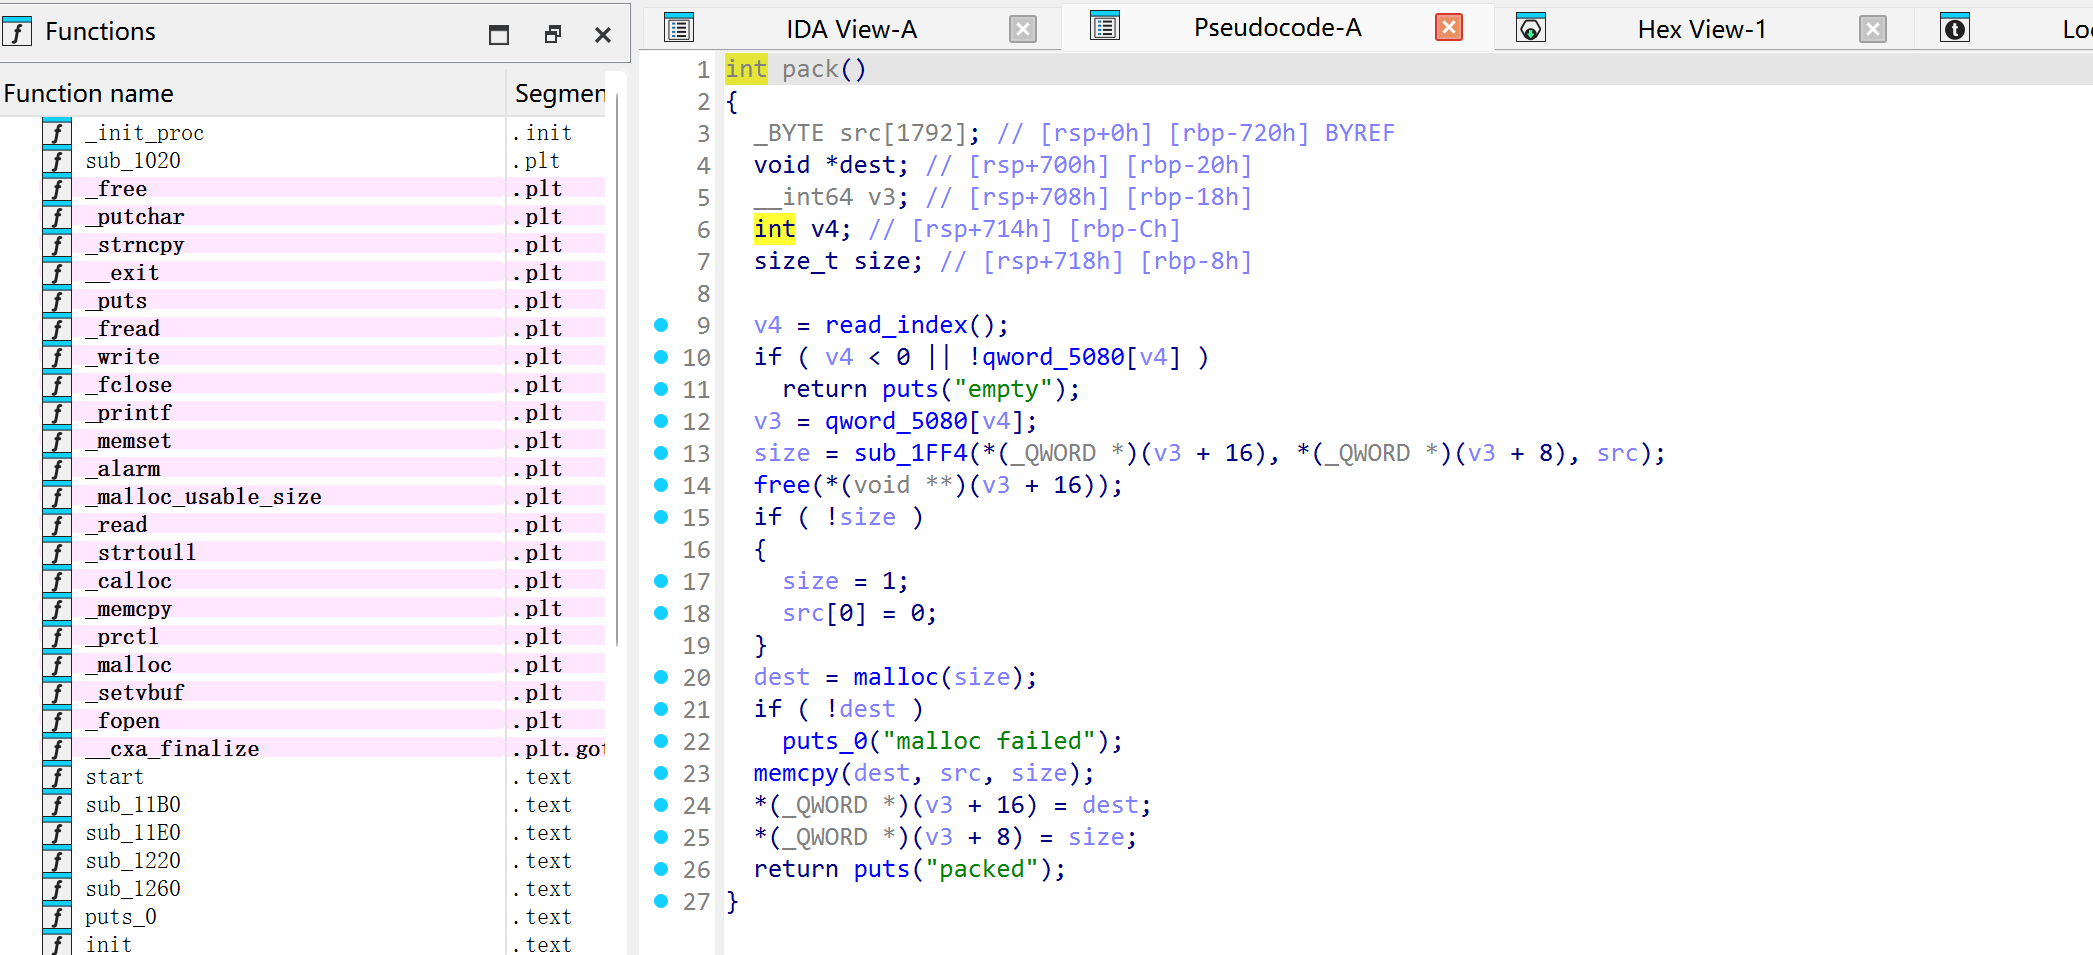Toggle the breakpoint dot on line 17
The image size is (2093, 955).
coord(661,580)
